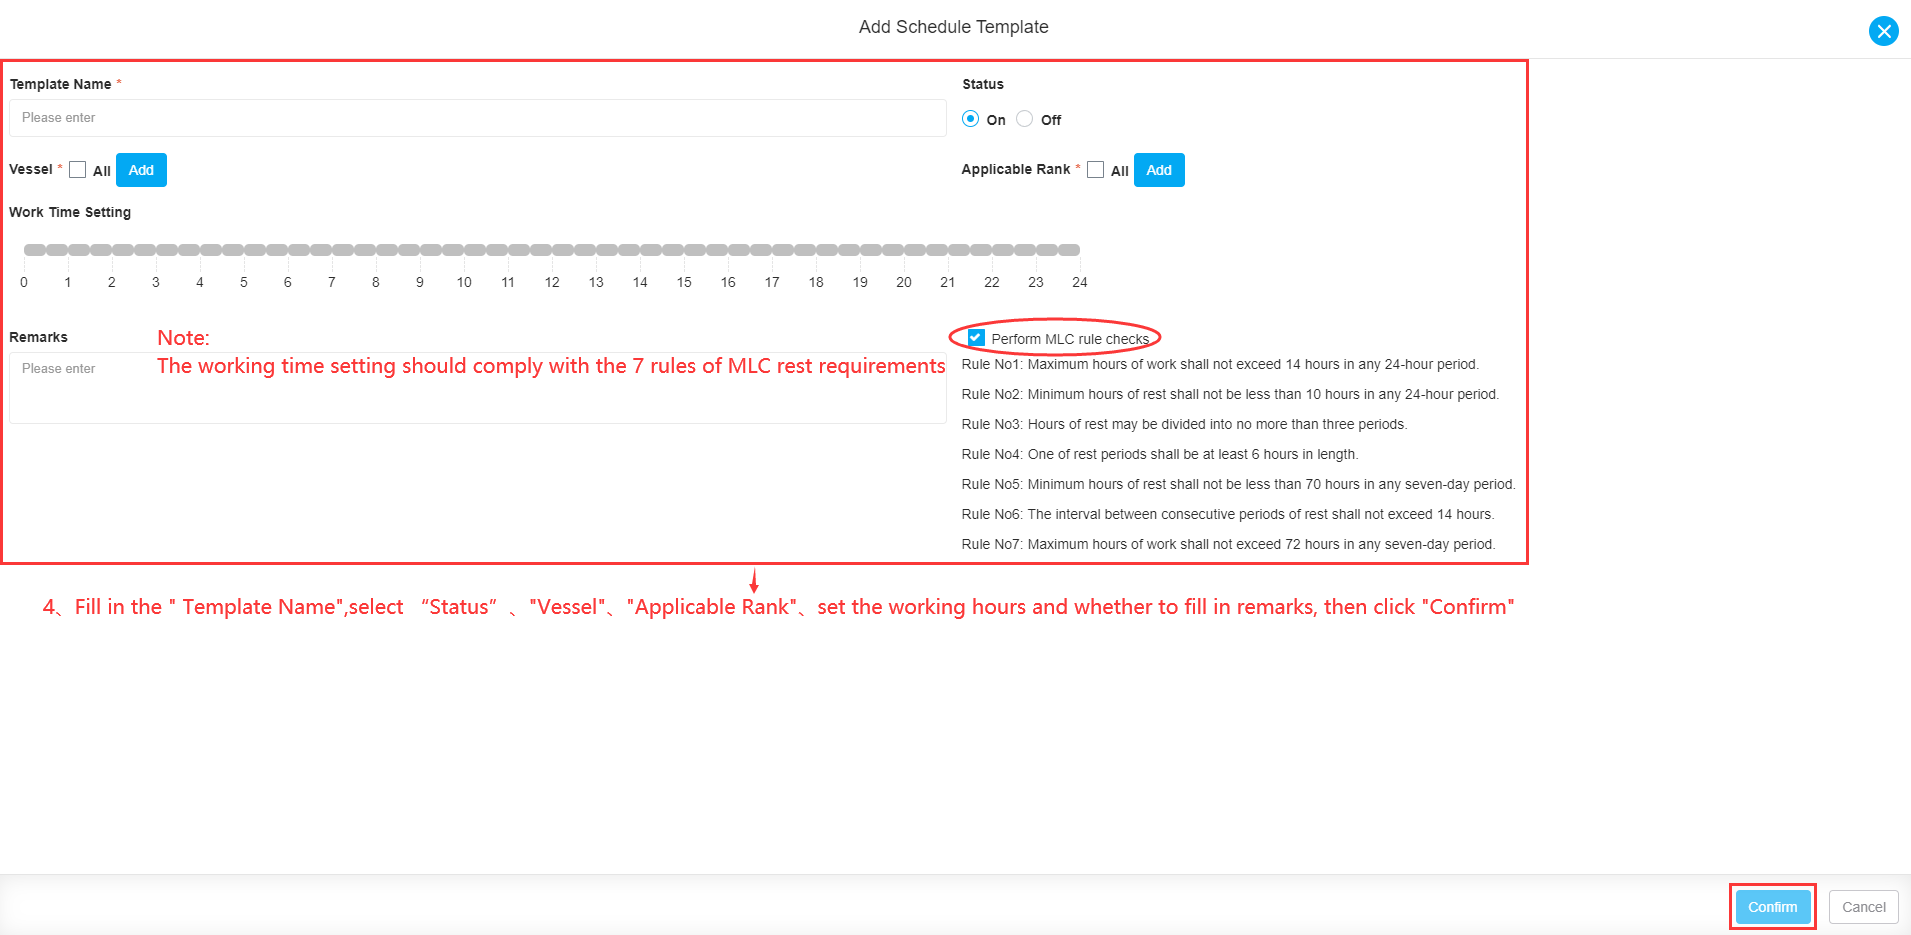Click the timeline segment just before hour 24

pyautogui.click(x=1069, y=250)
